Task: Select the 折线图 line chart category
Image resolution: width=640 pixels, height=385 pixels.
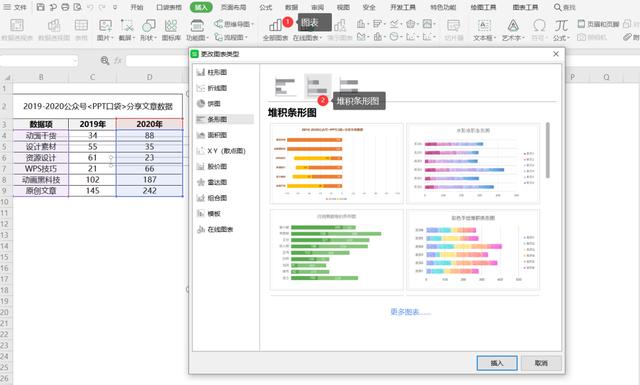Action: (x=212, y=88)
